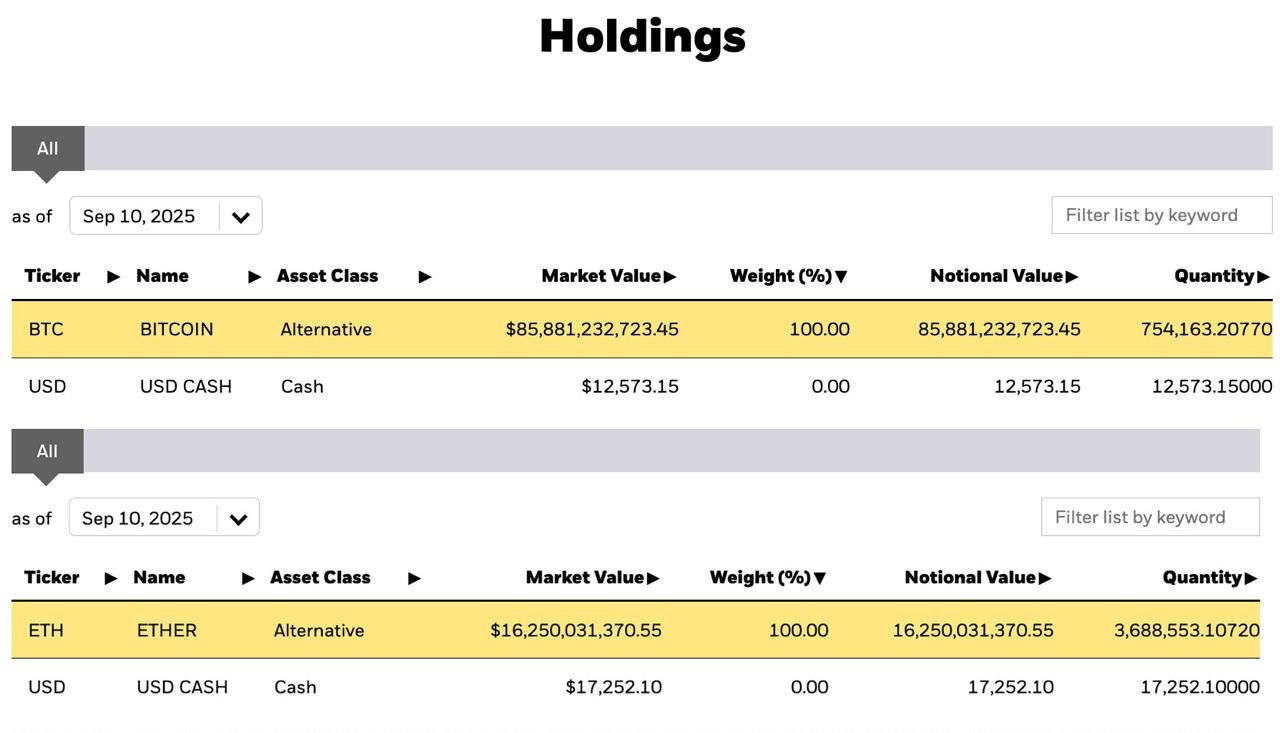Select the All tab above Bitcoin holdings
Image resolution: width=1280 pixels, height=733 pixels.
tap(48, 148)
